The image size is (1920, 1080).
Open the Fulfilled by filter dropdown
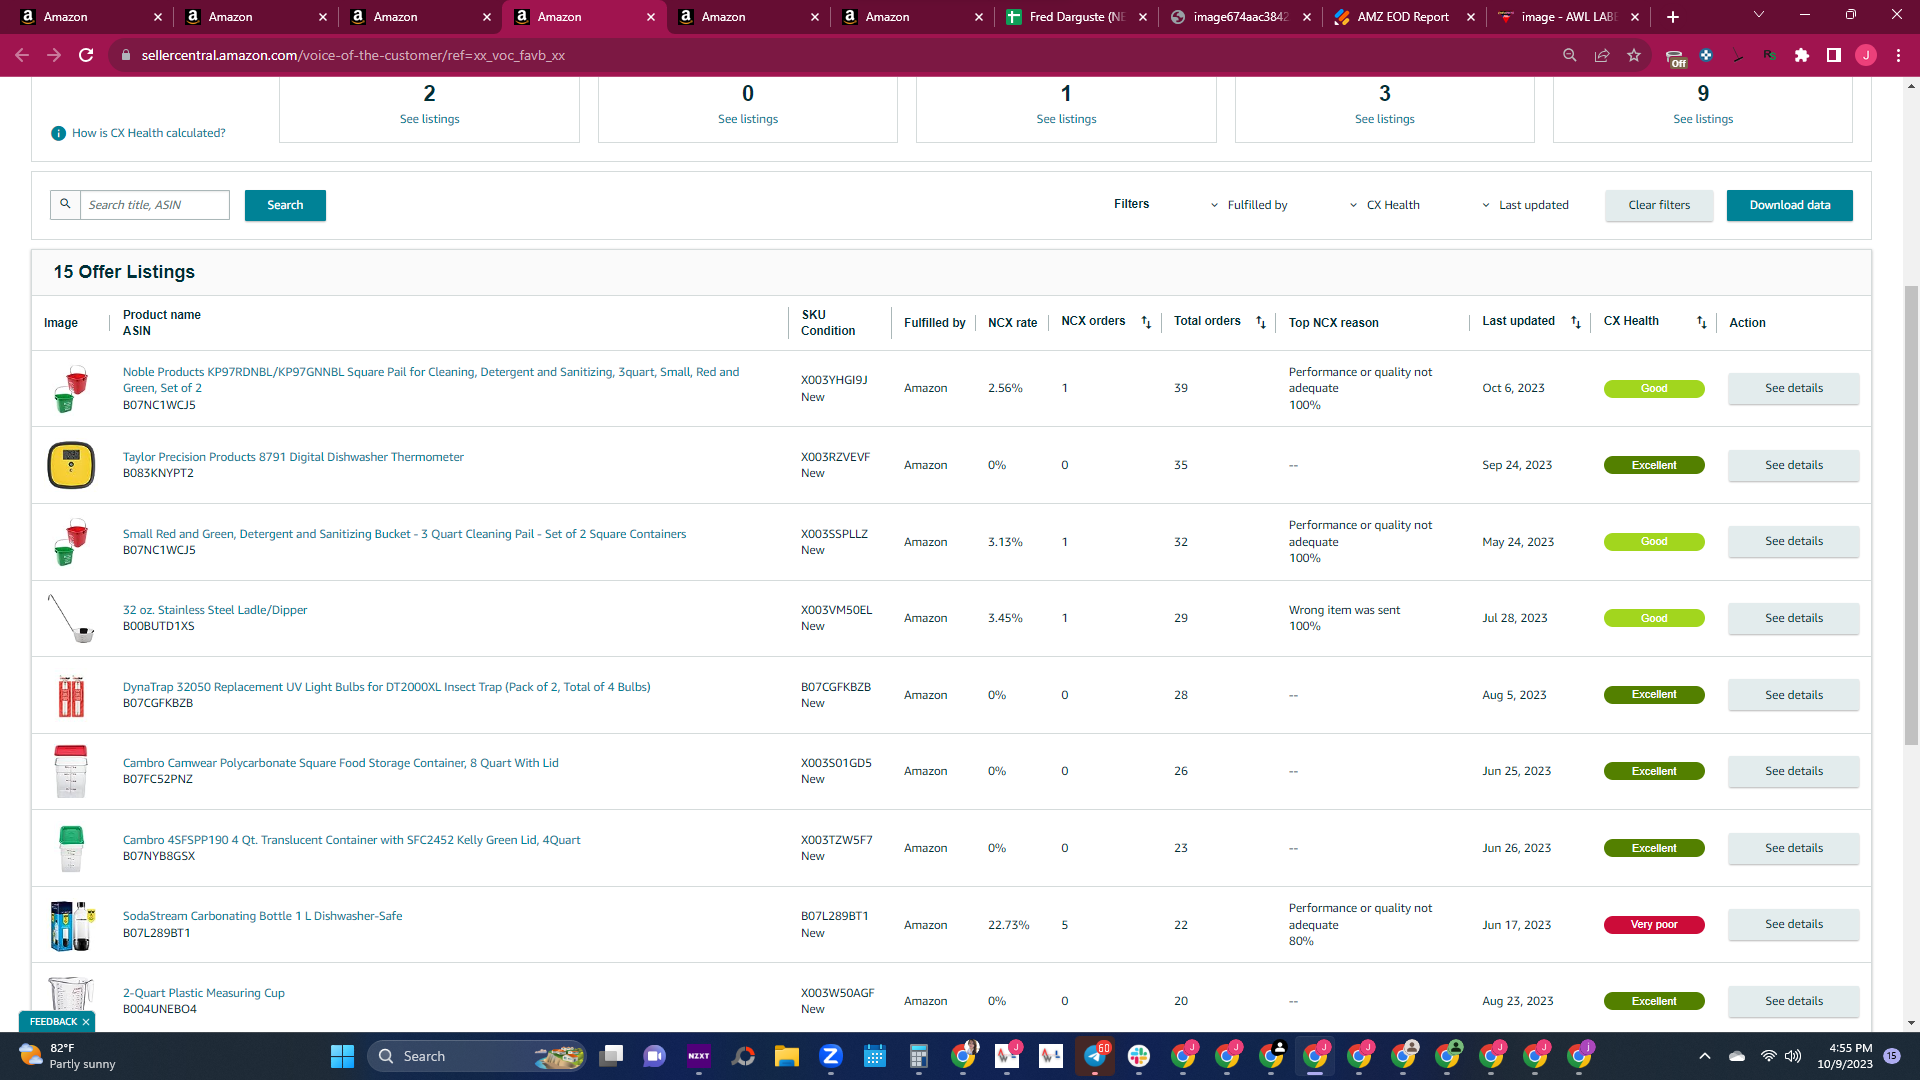click(x=1249, y=205)
